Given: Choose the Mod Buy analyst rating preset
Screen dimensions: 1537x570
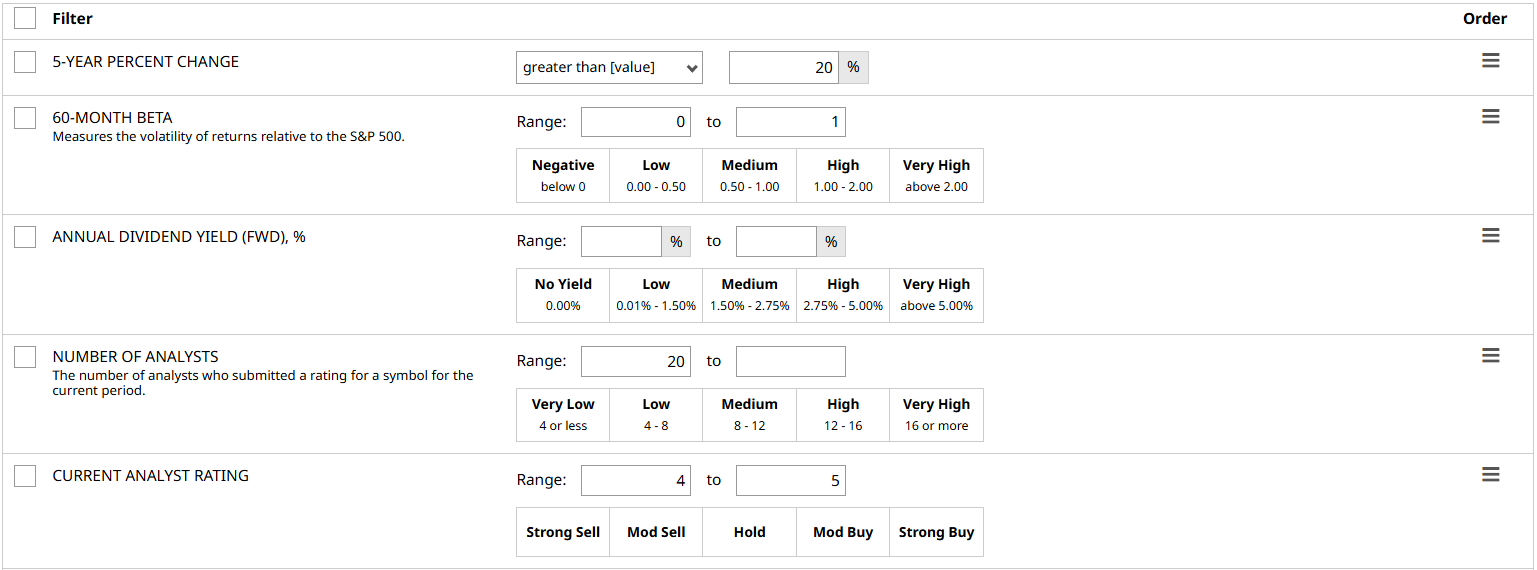Looking at the screenshot, I should [x=843, y=532].
